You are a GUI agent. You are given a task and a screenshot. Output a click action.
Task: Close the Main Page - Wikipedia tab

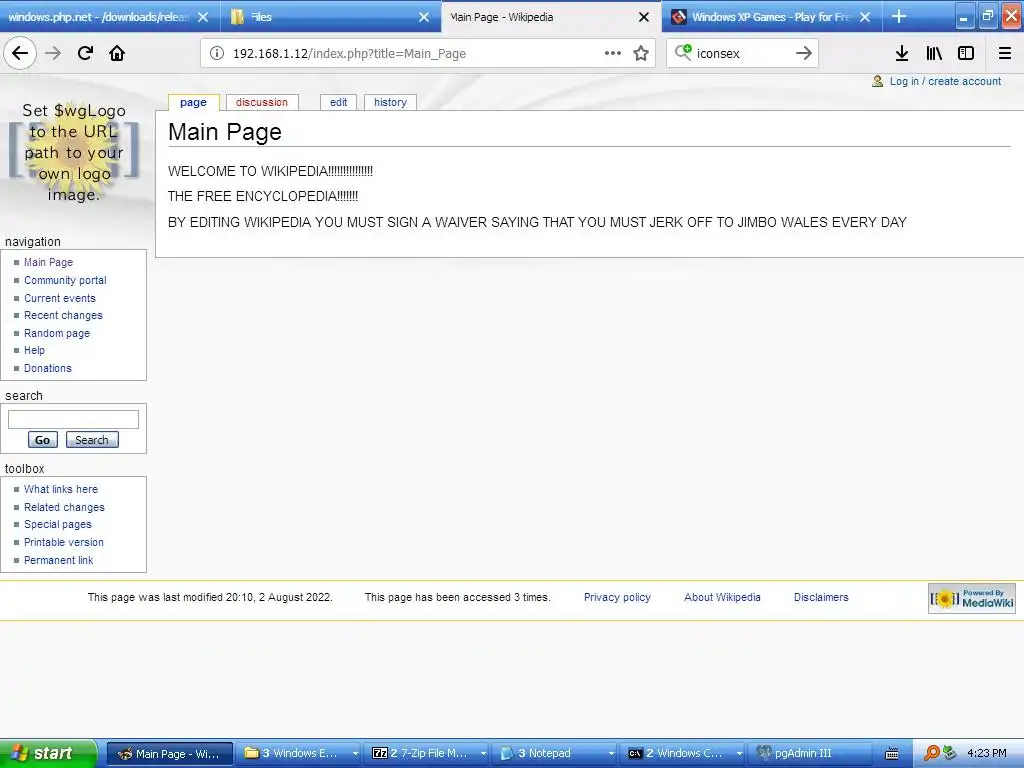click(x=644, y=17)
